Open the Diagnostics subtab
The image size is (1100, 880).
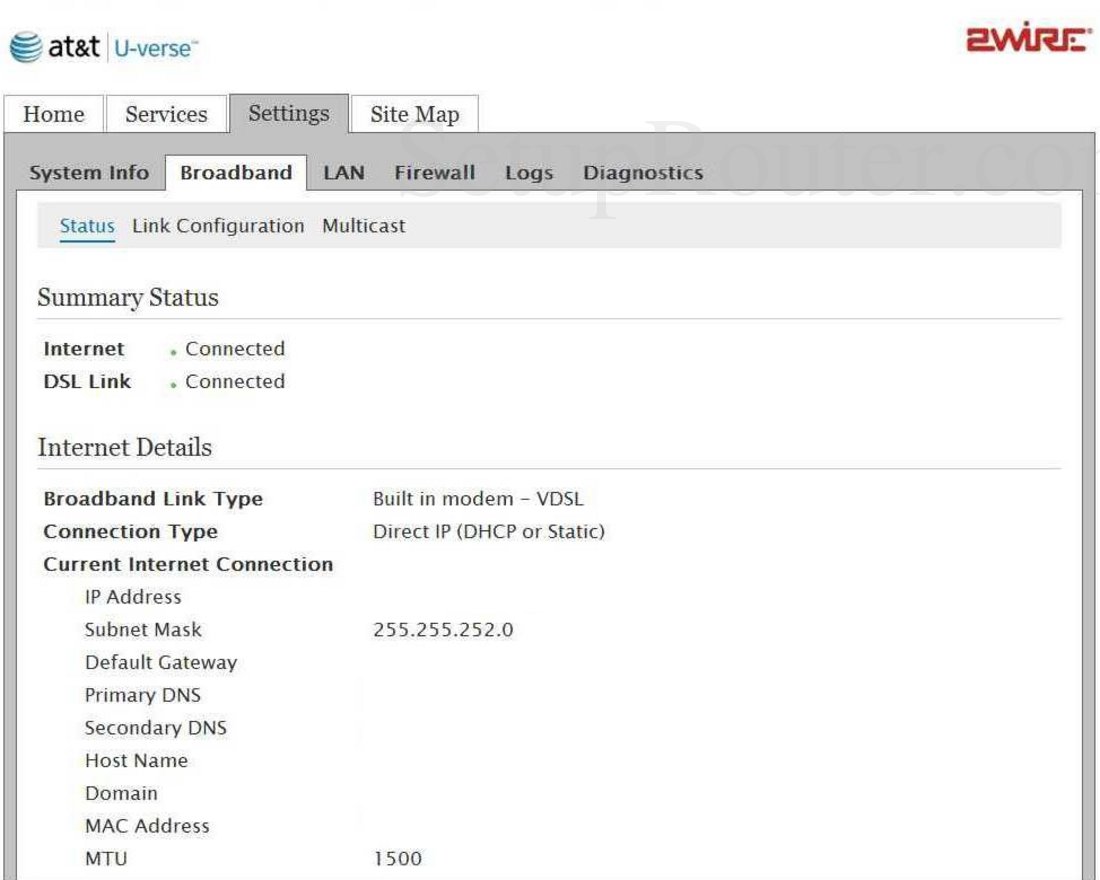644,172
